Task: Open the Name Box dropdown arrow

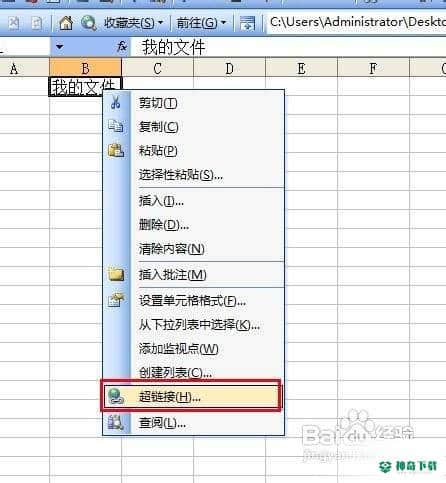Action: 60,47
